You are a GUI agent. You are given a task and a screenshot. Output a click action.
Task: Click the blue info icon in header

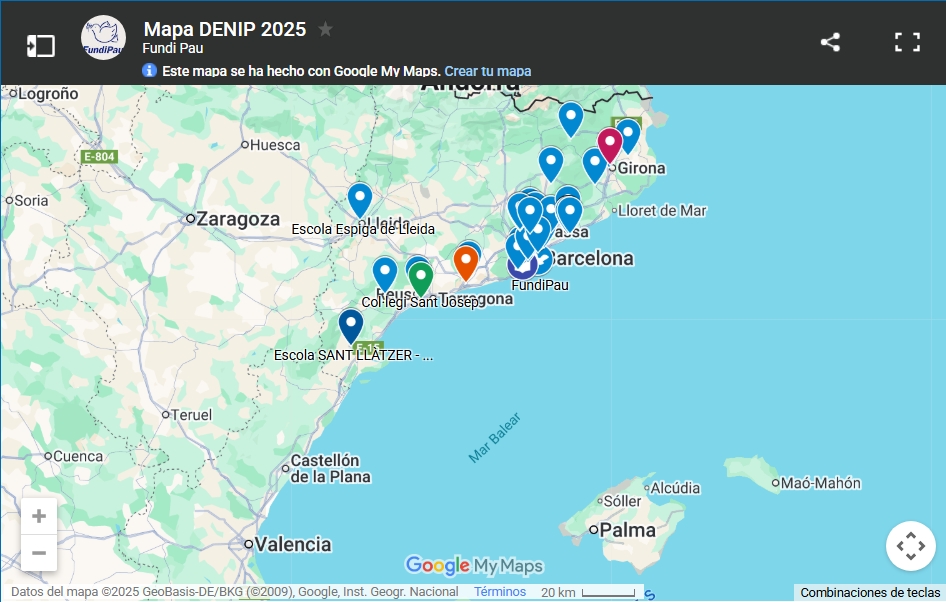[x=150, y=71]
